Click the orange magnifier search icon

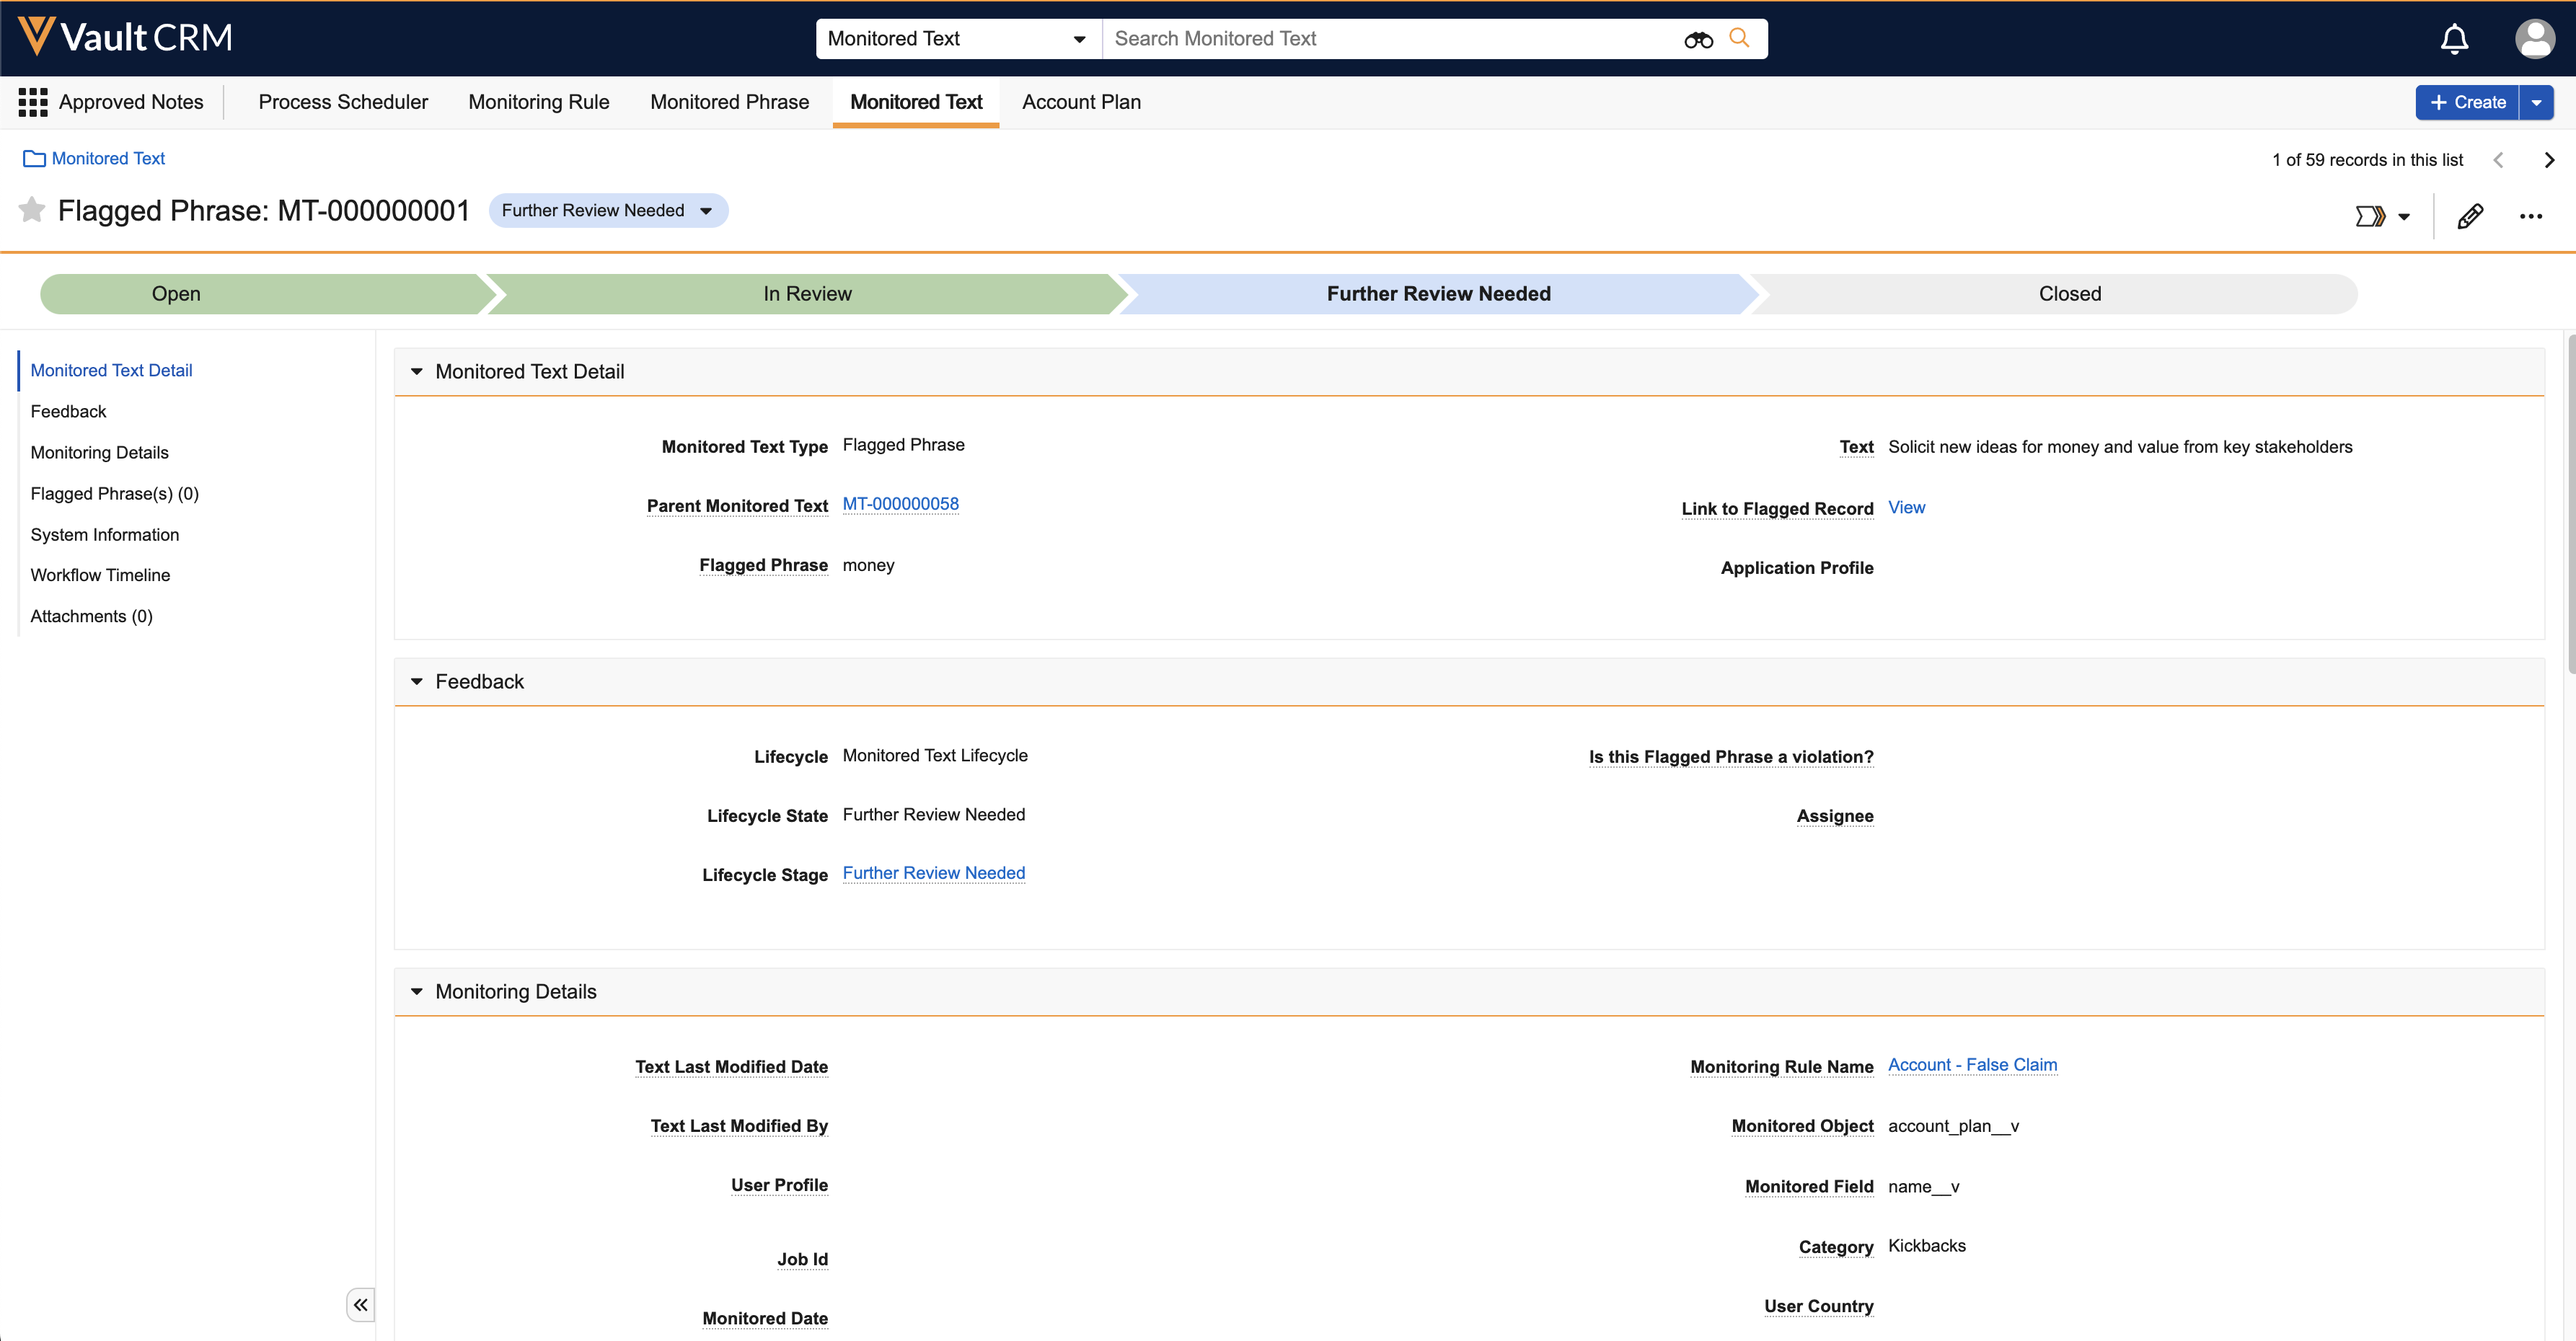point(1739,38)
